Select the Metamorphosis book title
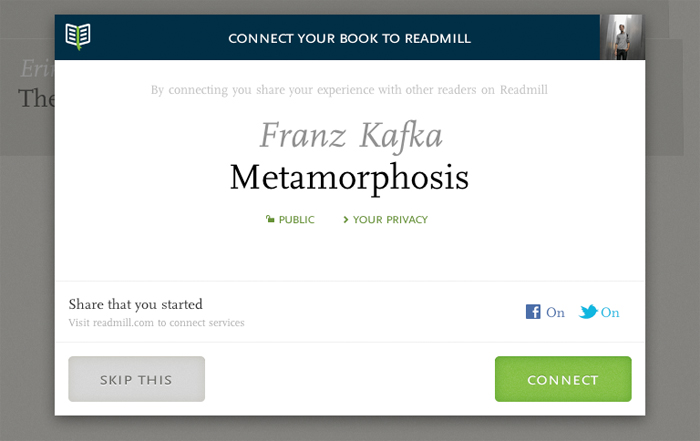Image resolution: width=700 pixels, height=441 pixels. (x=349, y=178)
